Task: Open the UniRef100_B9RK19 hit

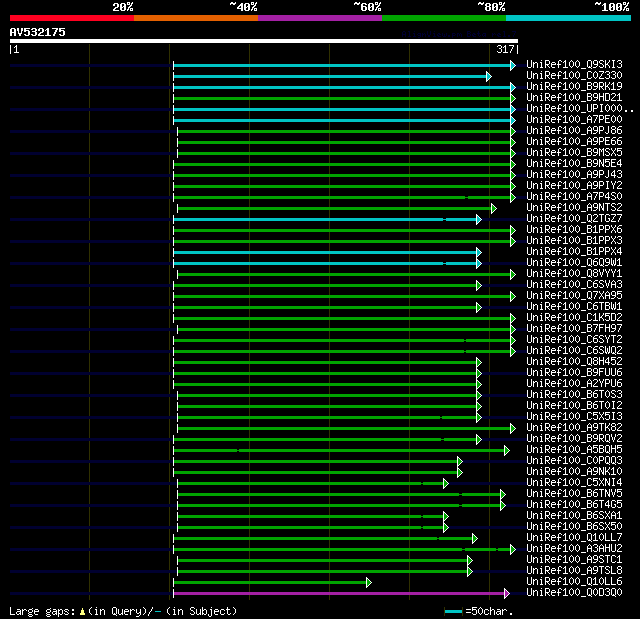Action: pyautogui.click(x=574, y=87)
